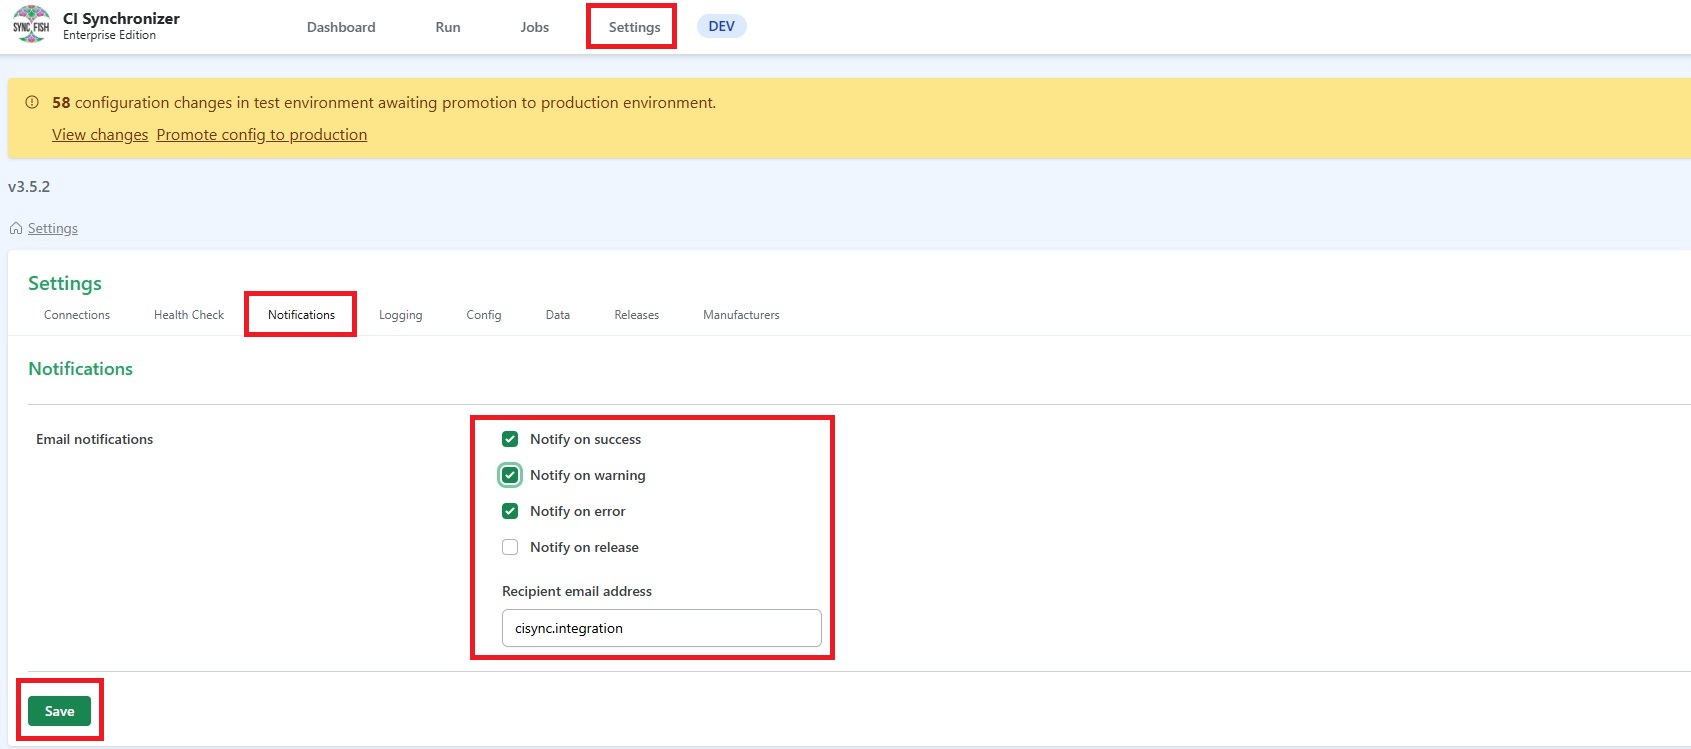
Task: Click the View changes link
Action: click(100, 135)
